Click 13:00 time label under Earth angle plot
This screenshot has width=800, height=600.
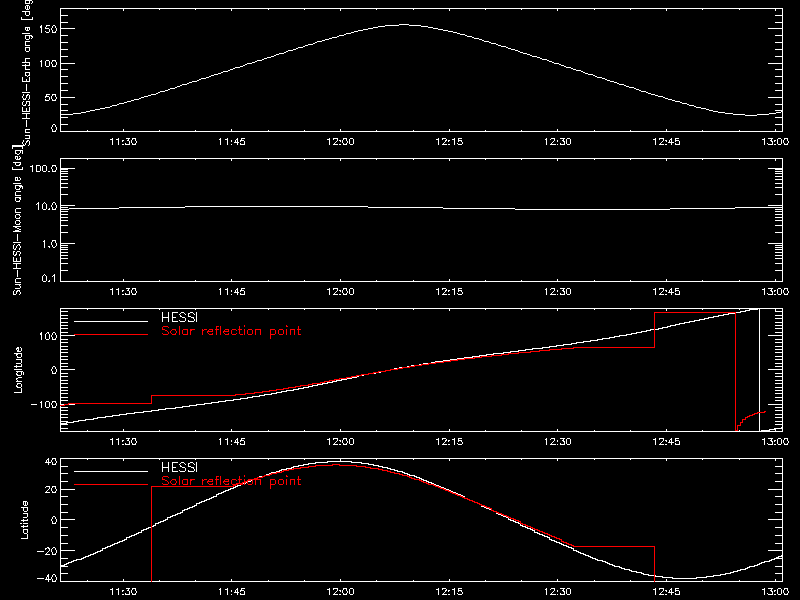[x=775, y=142]
